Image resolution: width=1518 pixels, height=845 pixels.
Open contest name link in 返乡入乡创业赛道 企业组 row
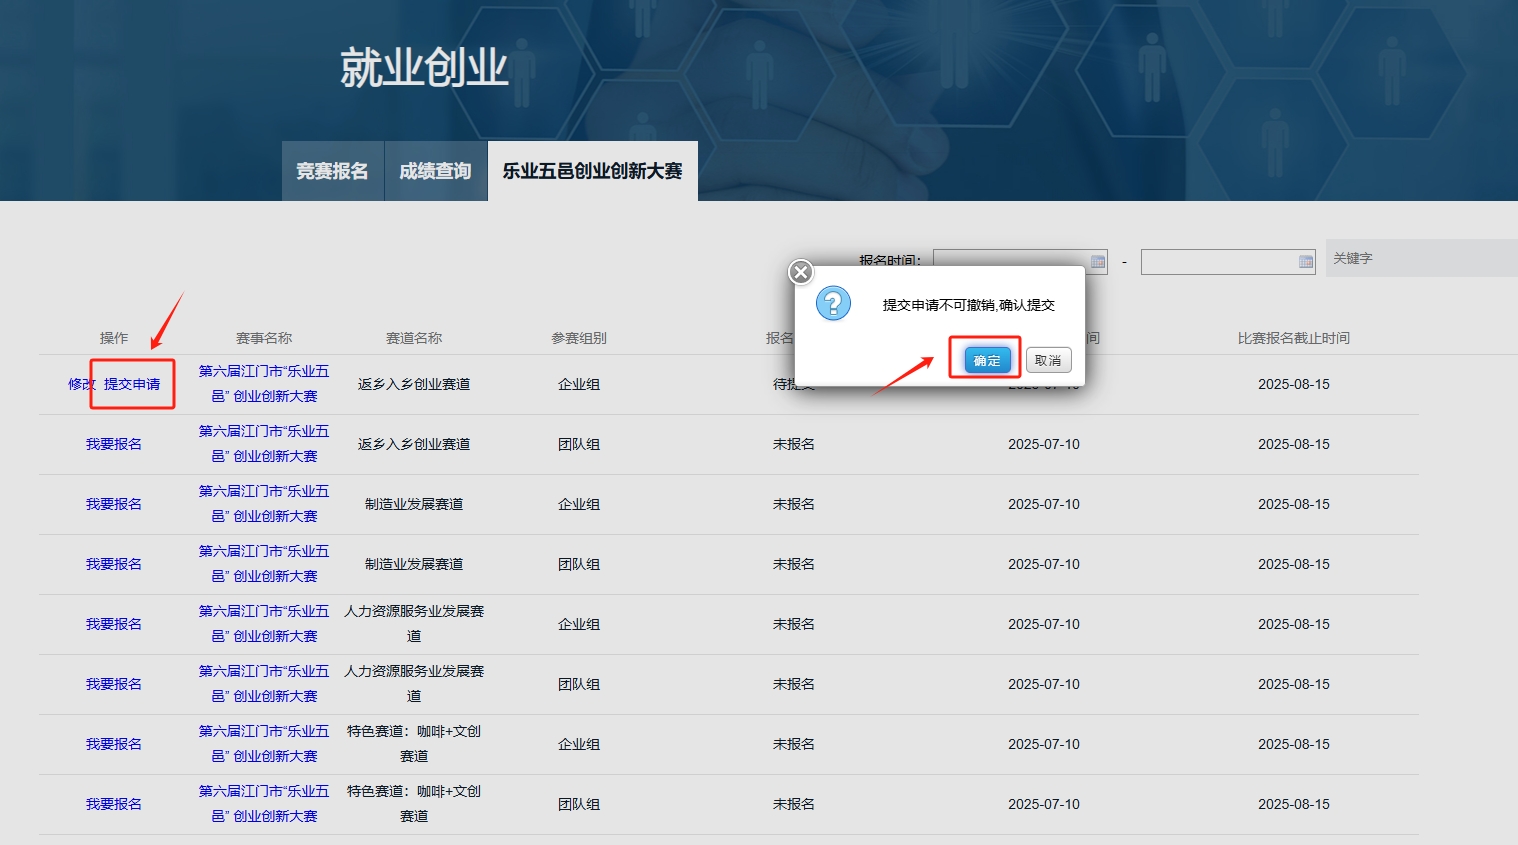264,384
